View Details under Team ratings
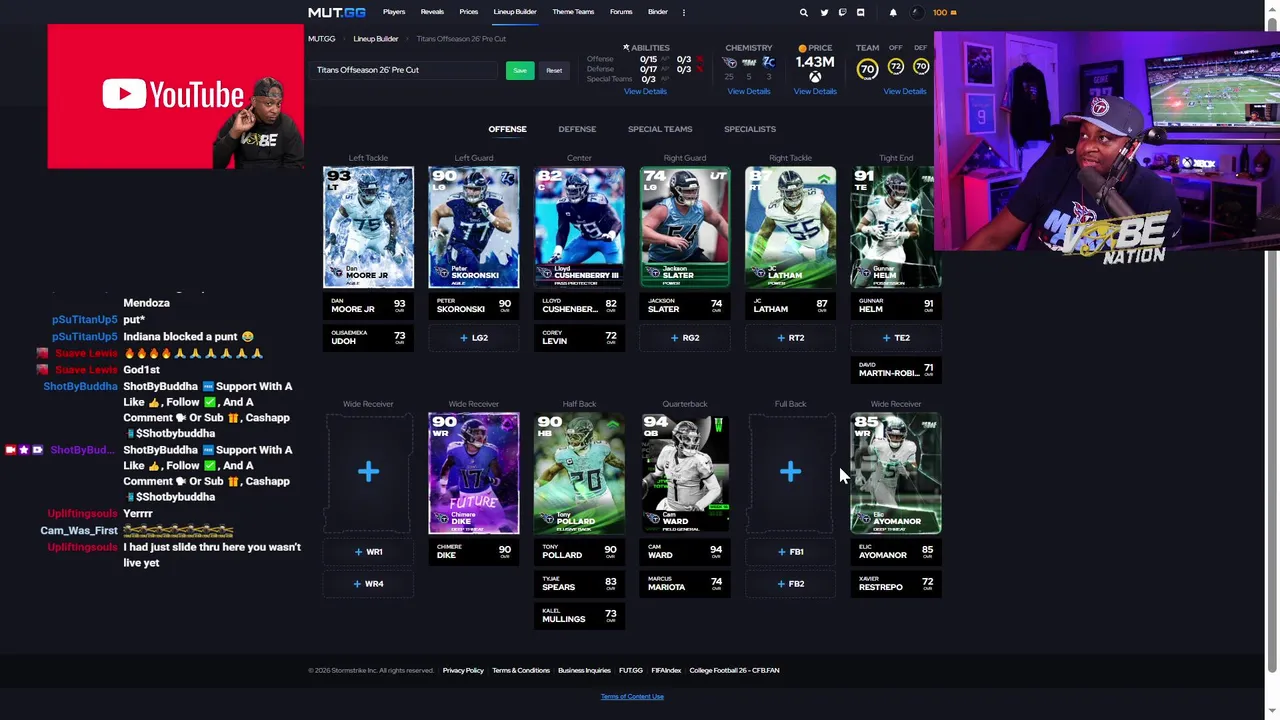Image resolution: width=1280 pixels, height=720 pixels. [905, 91]
